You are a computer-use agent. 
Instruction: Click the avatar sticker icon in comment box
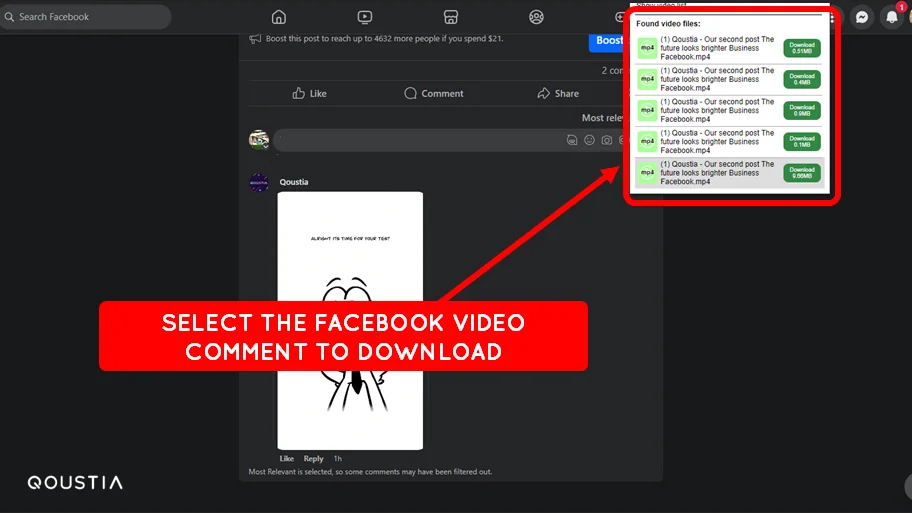coord(572,140)
